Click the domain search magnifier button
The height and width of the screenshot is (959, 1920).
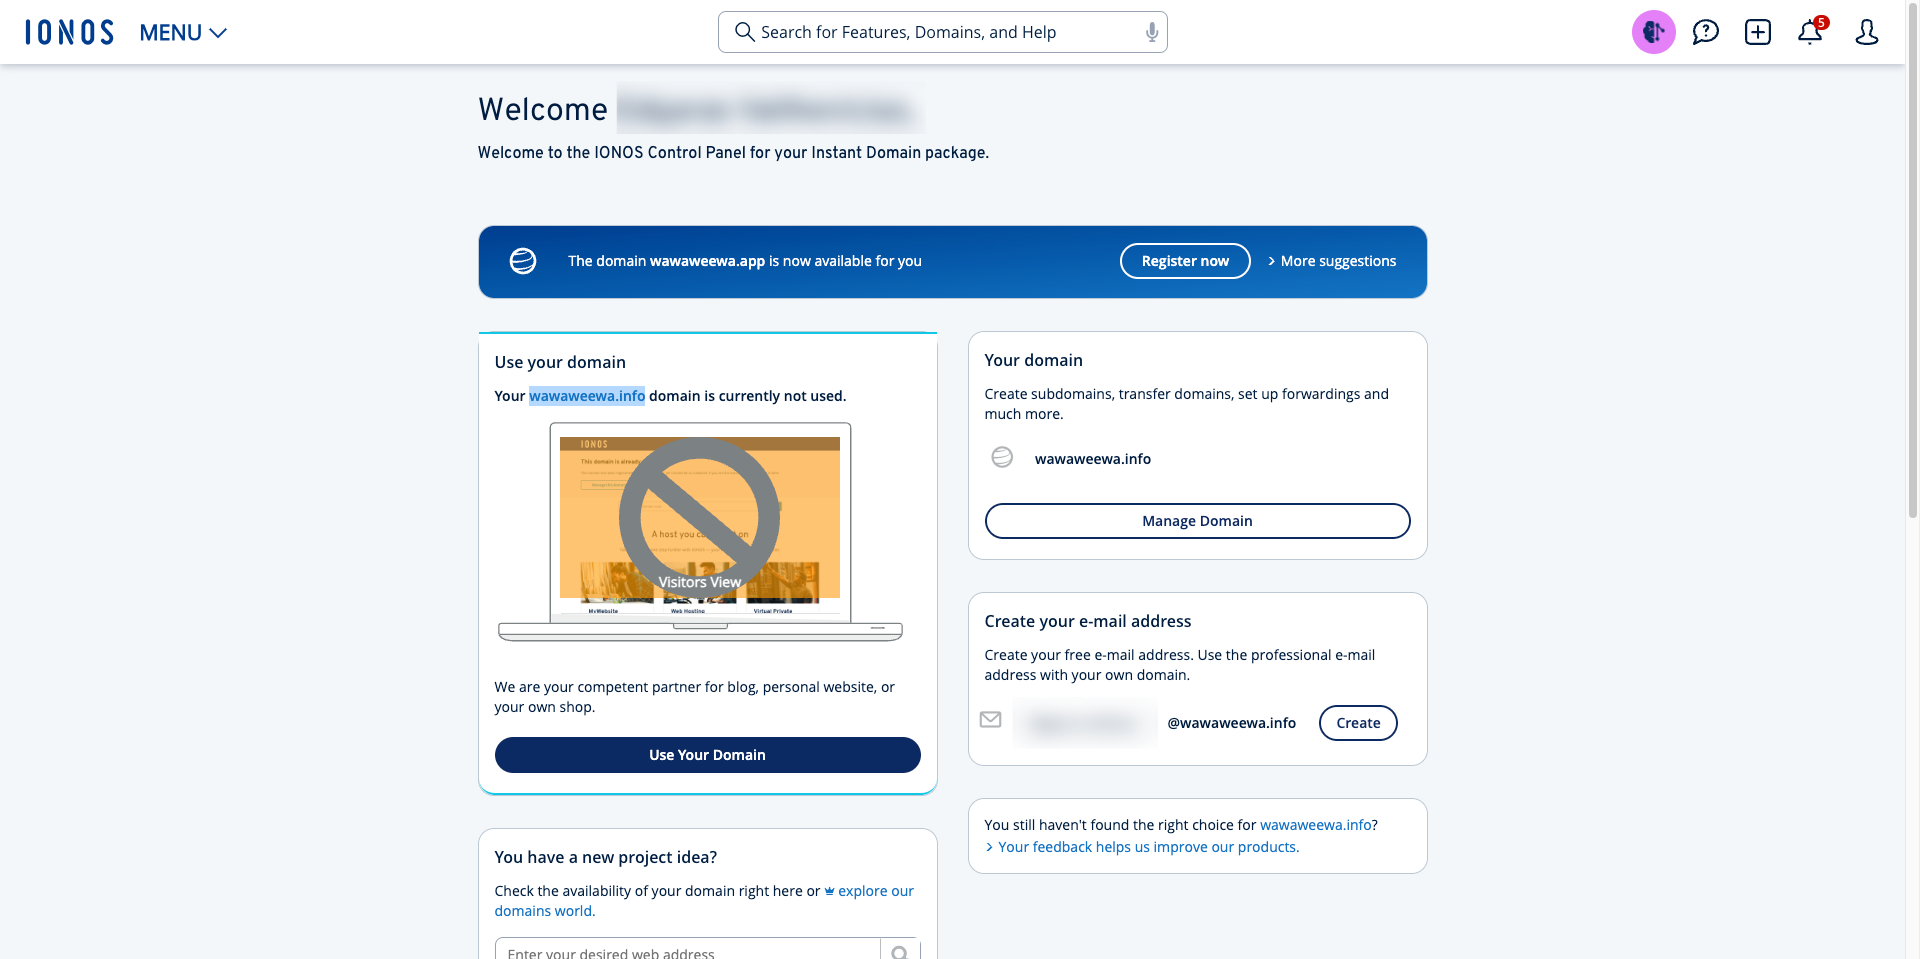point(900,950)
